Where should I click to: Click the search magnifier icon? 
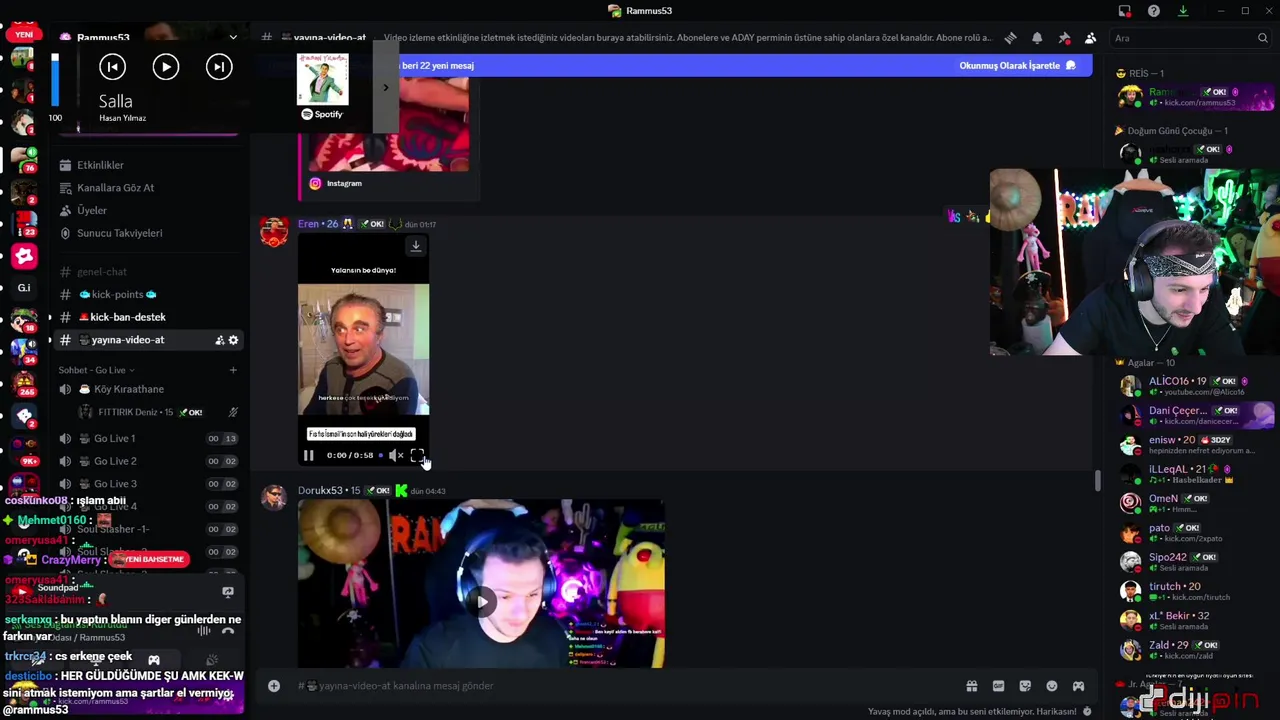pos(1262,38)
